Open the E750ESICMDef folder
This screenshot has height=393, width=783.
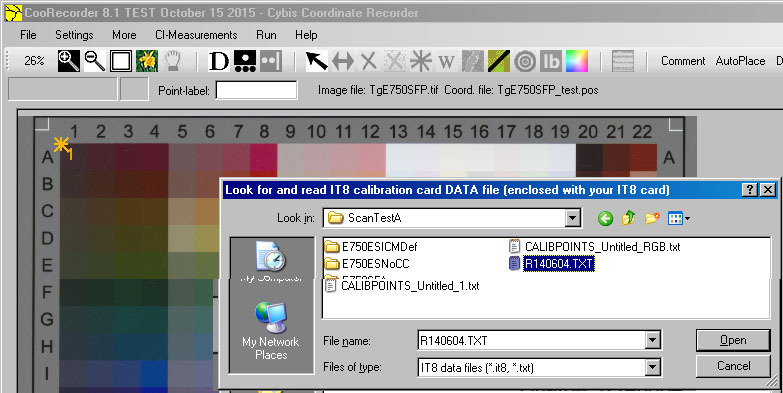(x=371, y=247)
